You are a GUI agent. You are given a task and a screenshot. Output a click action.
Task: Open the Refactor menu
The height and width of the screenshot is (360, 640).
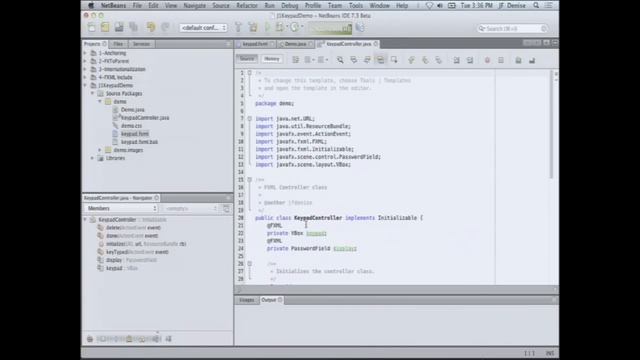tap(247, 6)
